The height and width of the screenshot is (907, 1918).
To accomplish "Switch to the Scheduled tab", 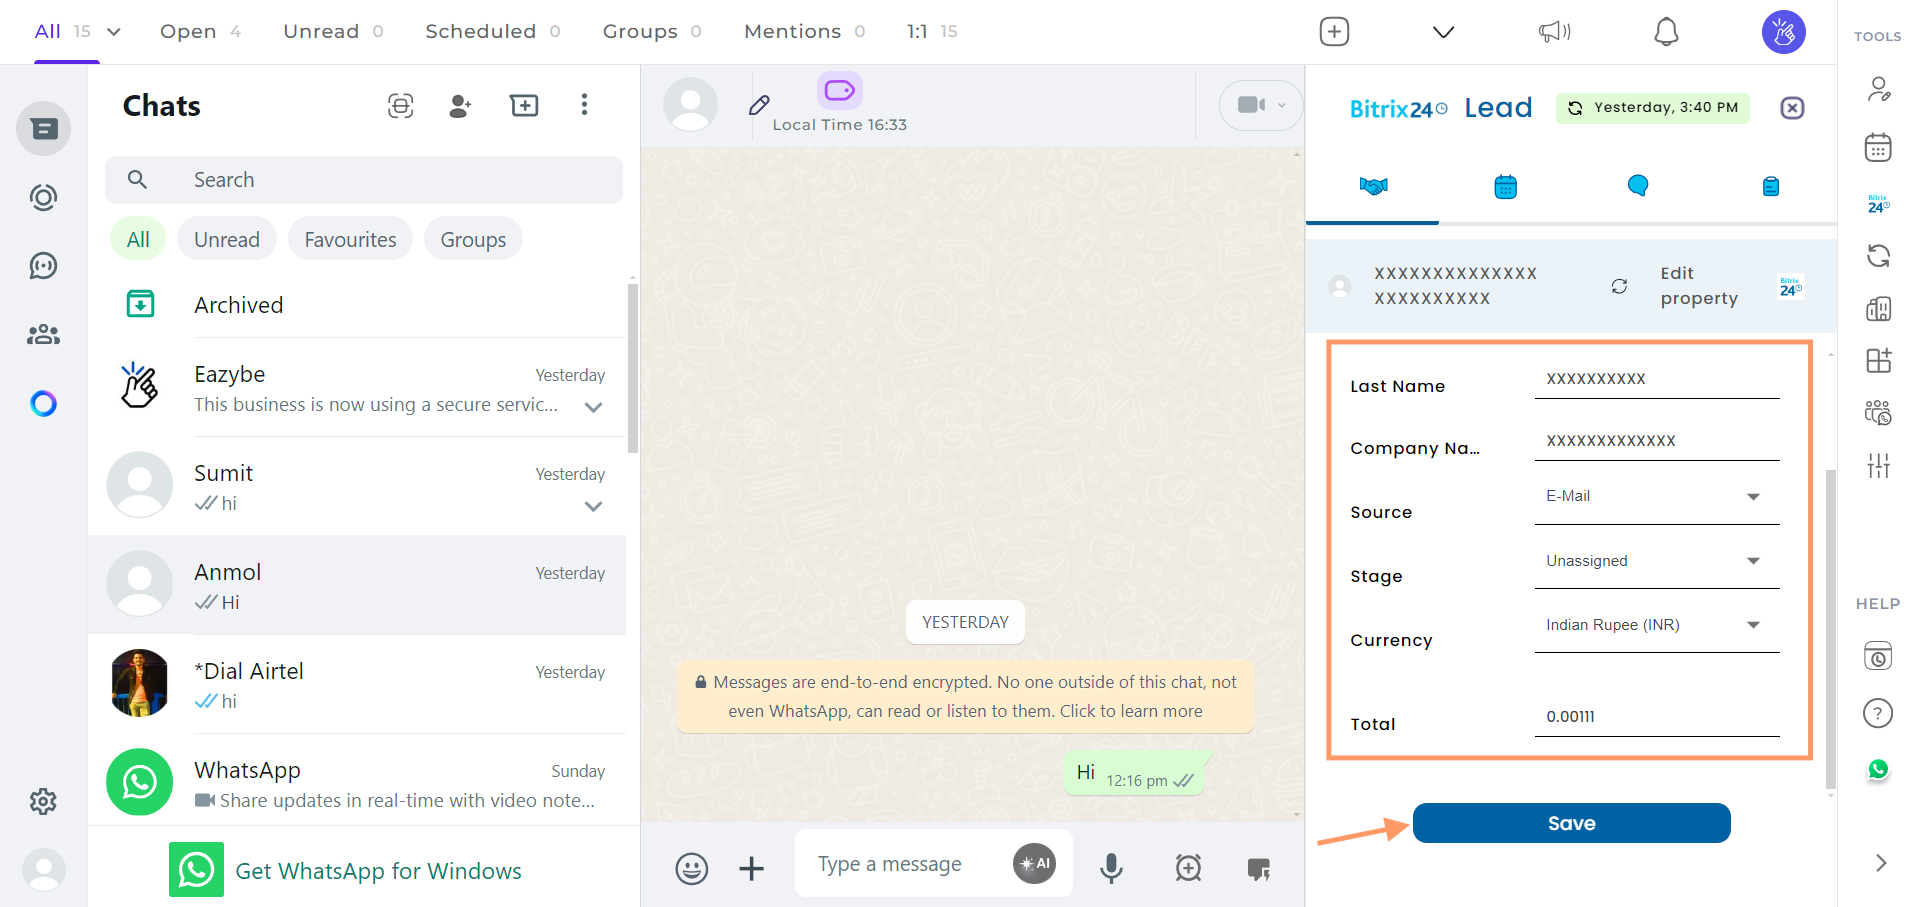I will click(493, 31).
